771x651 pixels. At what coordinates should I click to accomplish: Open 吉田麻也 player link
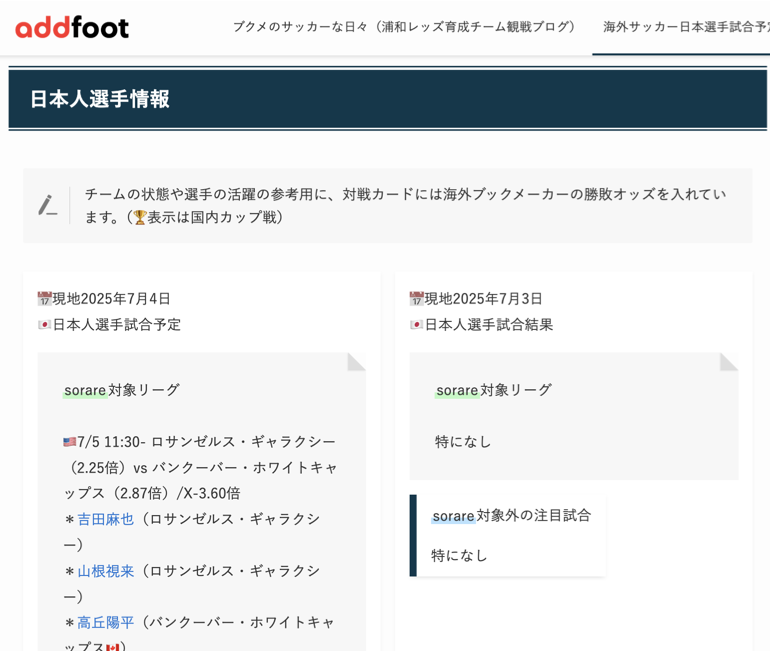tap(106, 519)
